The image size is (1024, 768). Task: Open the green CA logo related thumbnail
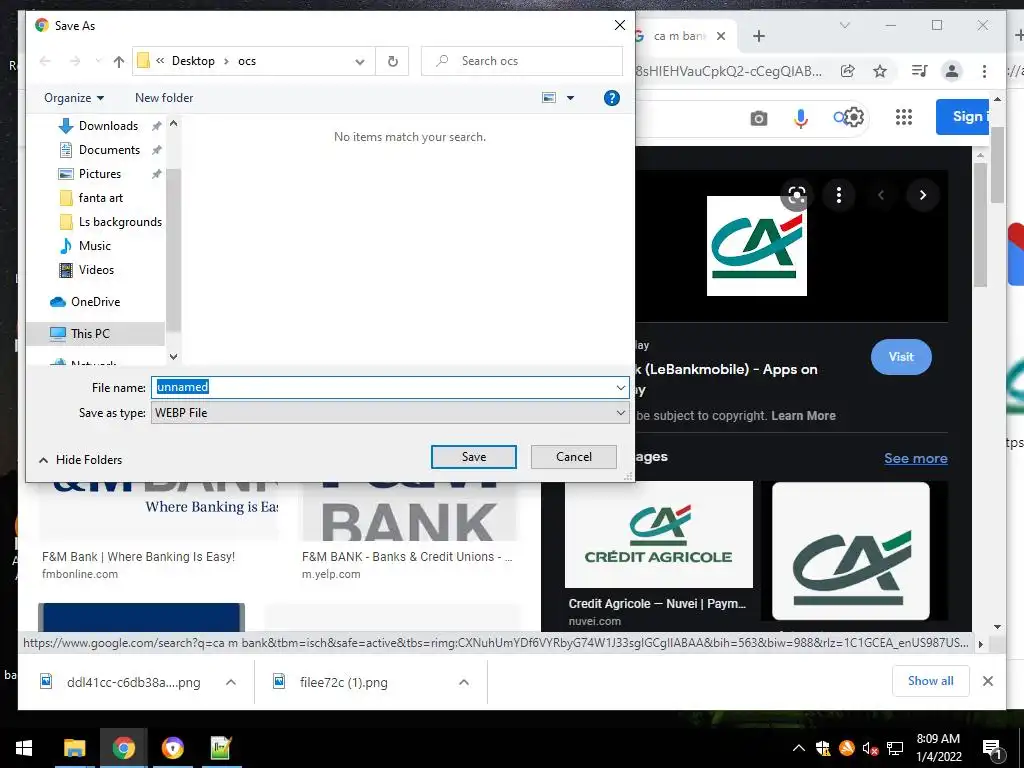point(850,551)
